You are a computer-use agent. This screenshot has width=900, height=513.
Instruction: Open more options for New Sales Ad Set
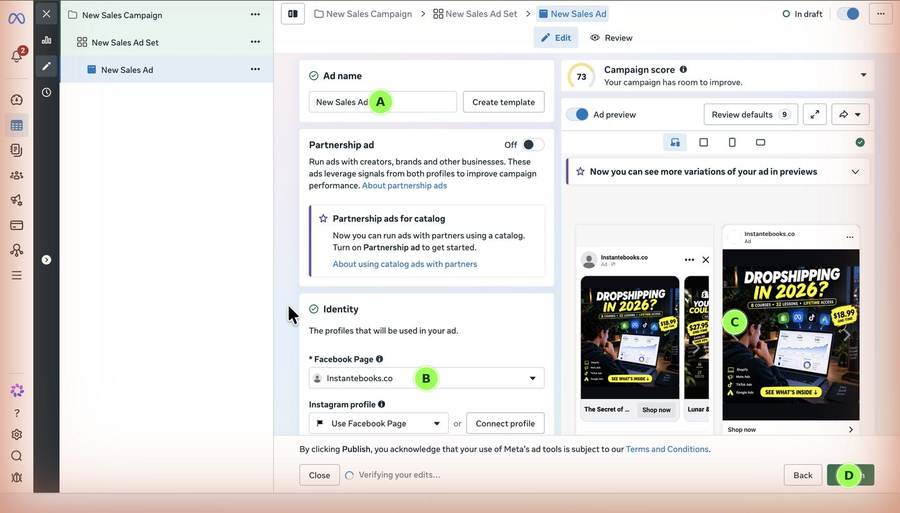point(255,42)
